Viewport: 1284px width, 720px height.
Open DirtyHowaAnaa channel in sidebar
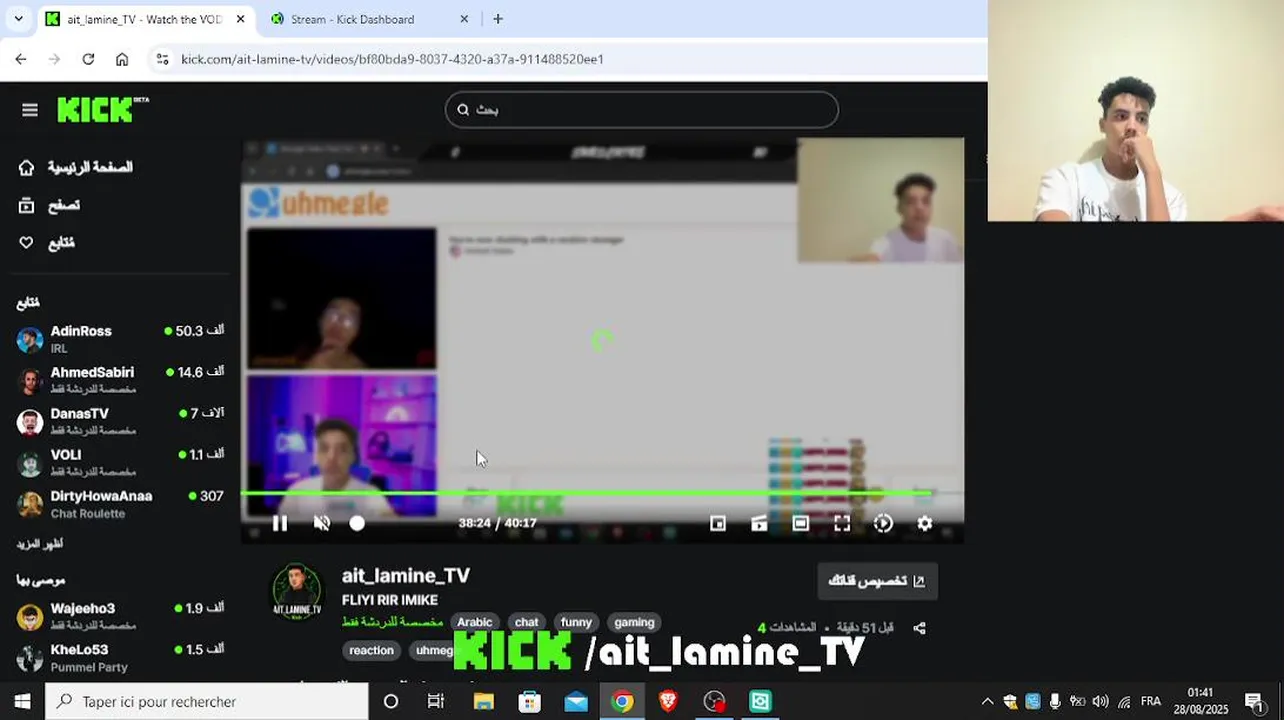click(x=120, y=504)
